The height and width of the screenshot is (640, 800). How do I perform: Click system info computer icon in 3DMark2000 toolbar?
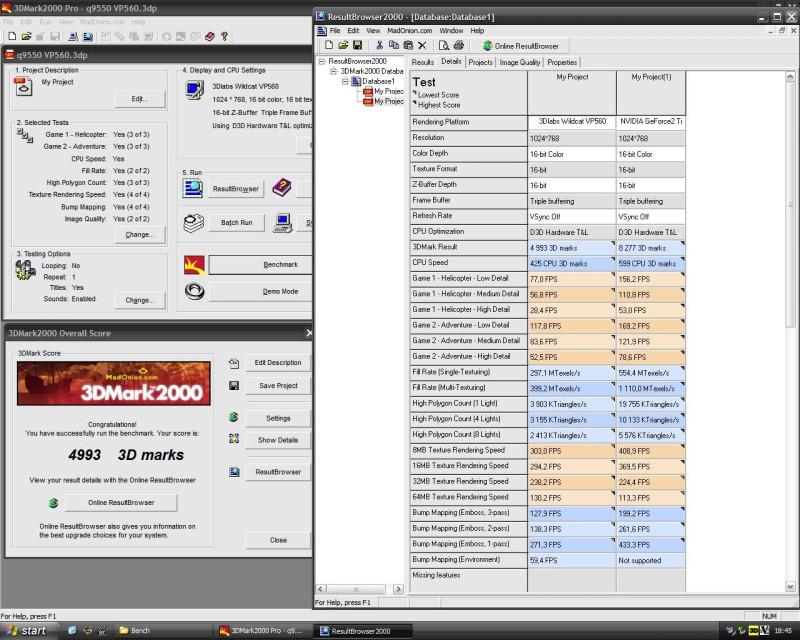pos(73,36)
